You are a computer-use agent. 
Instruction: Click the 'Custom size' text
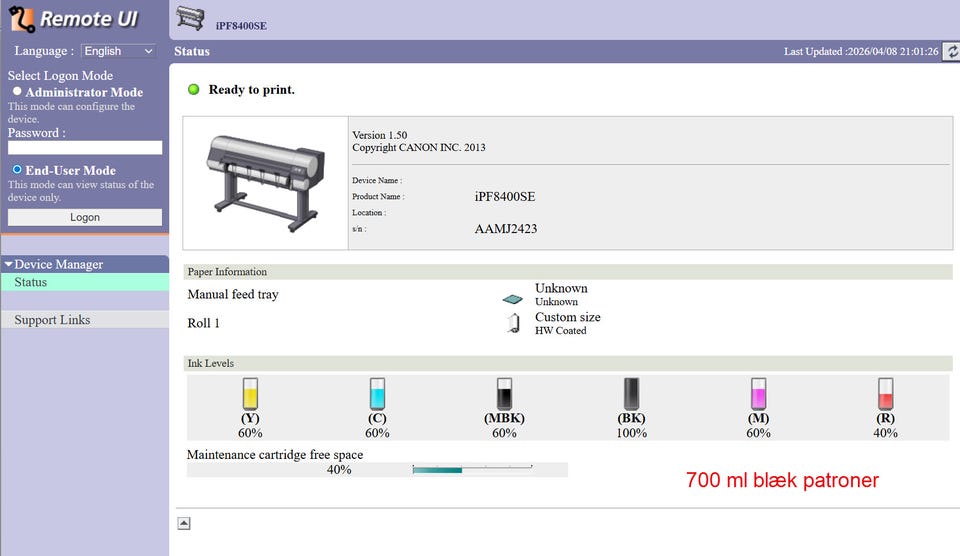click(568, 317)
